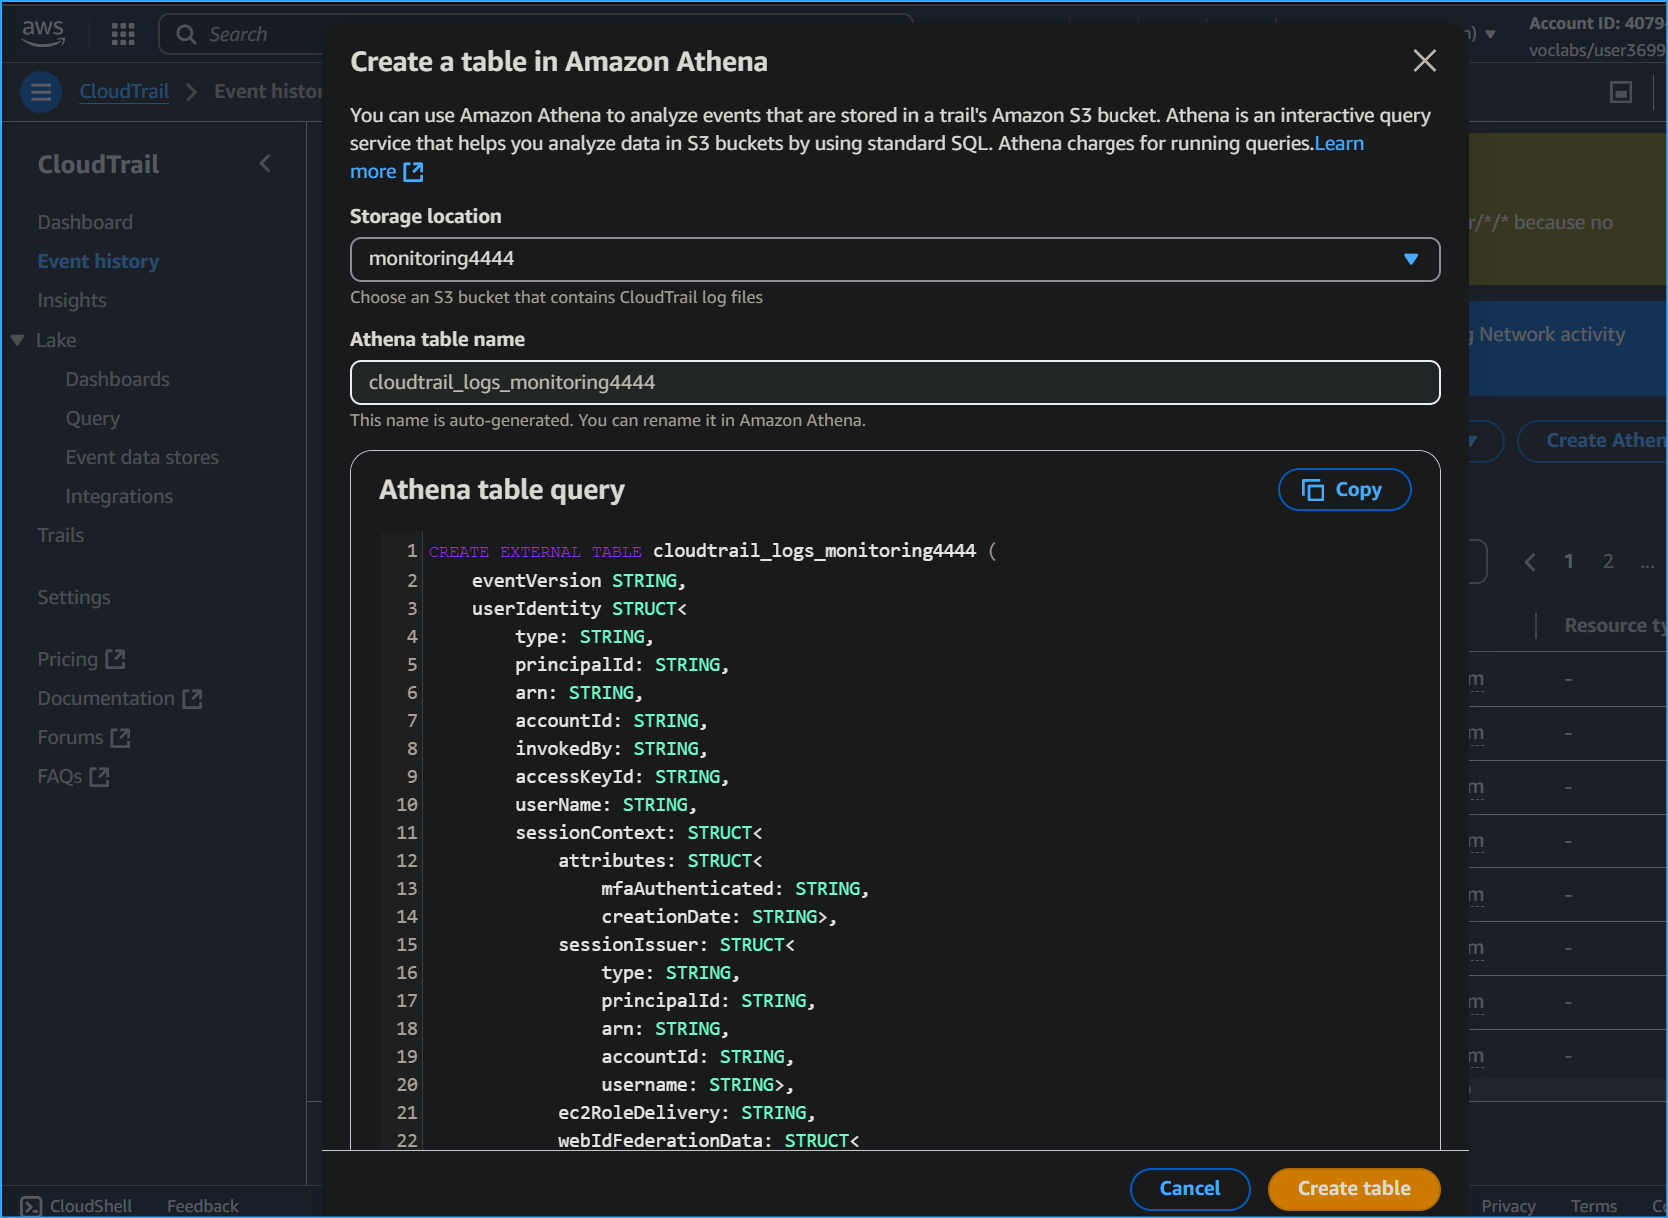Click the search magnifier icon
Screen dimensions: 1668x1218
(x=185, y=33)
